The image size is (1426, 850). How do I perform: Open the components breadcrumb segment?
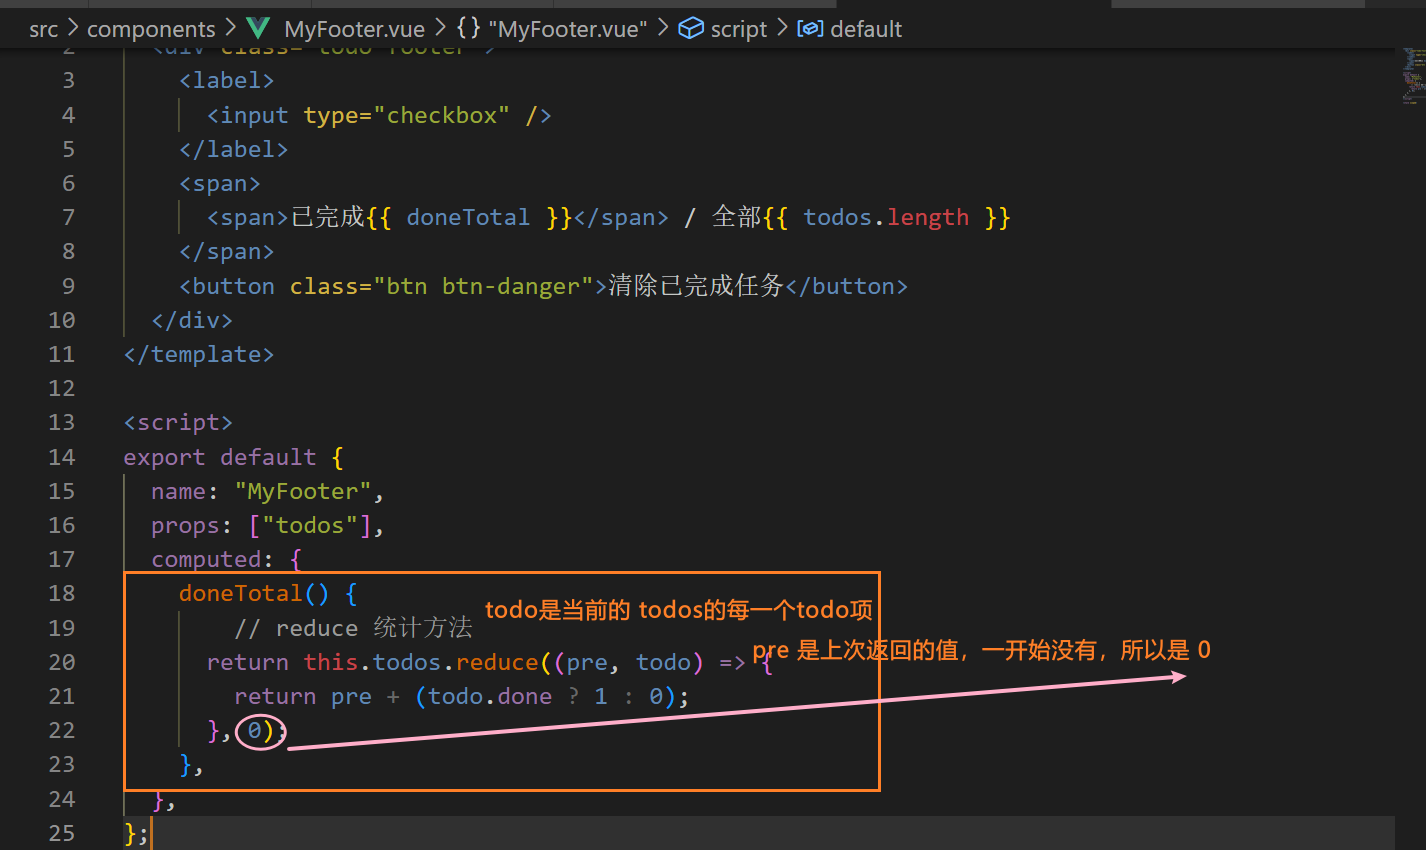tap(151, 30)
